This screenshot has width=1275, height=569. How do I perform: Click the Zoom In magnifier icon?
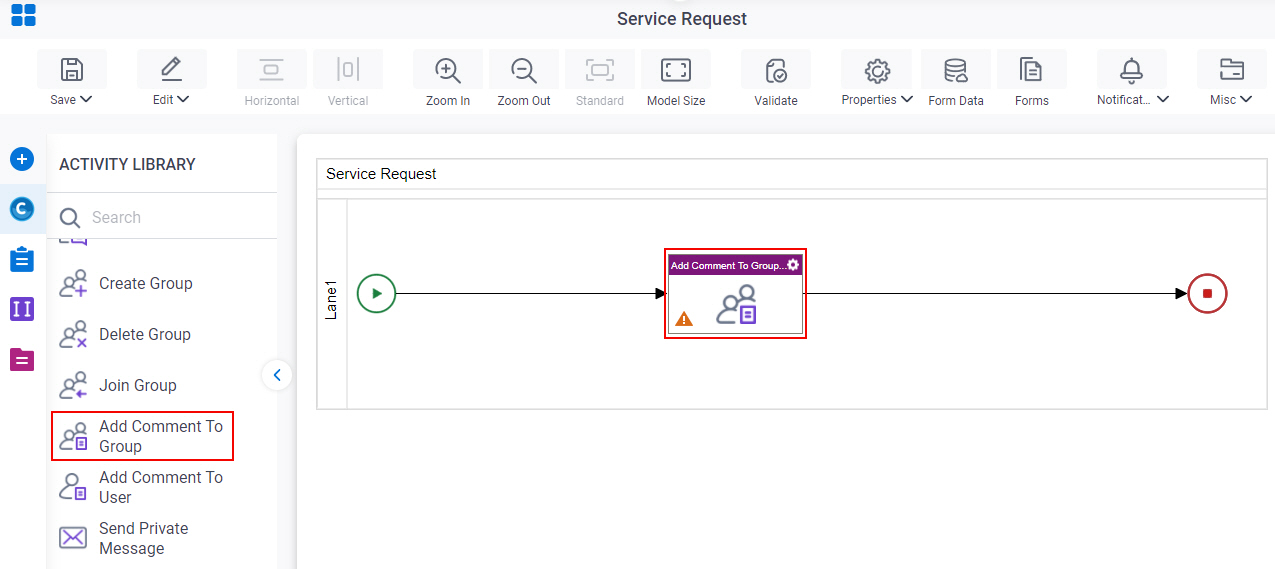[447, 70]
